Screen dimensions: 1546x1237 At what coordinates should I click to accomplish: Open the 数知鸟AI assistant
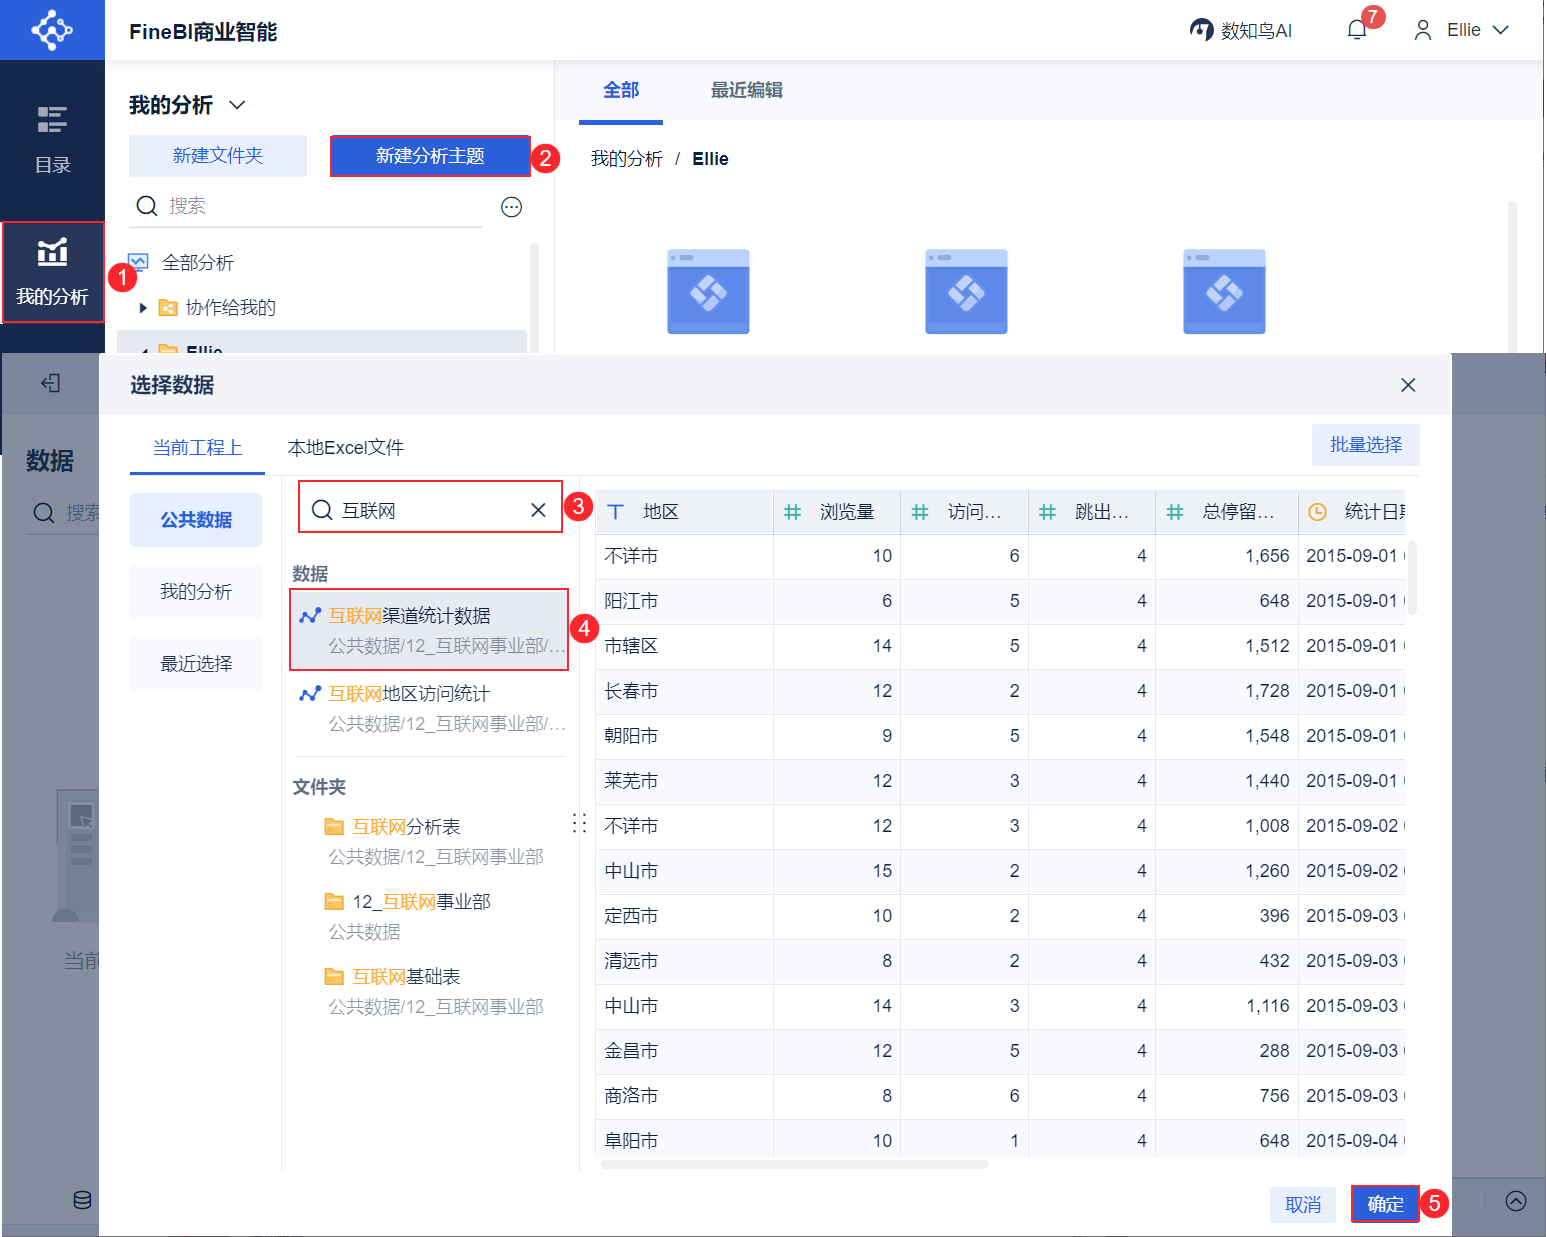tap(1240, 30)
